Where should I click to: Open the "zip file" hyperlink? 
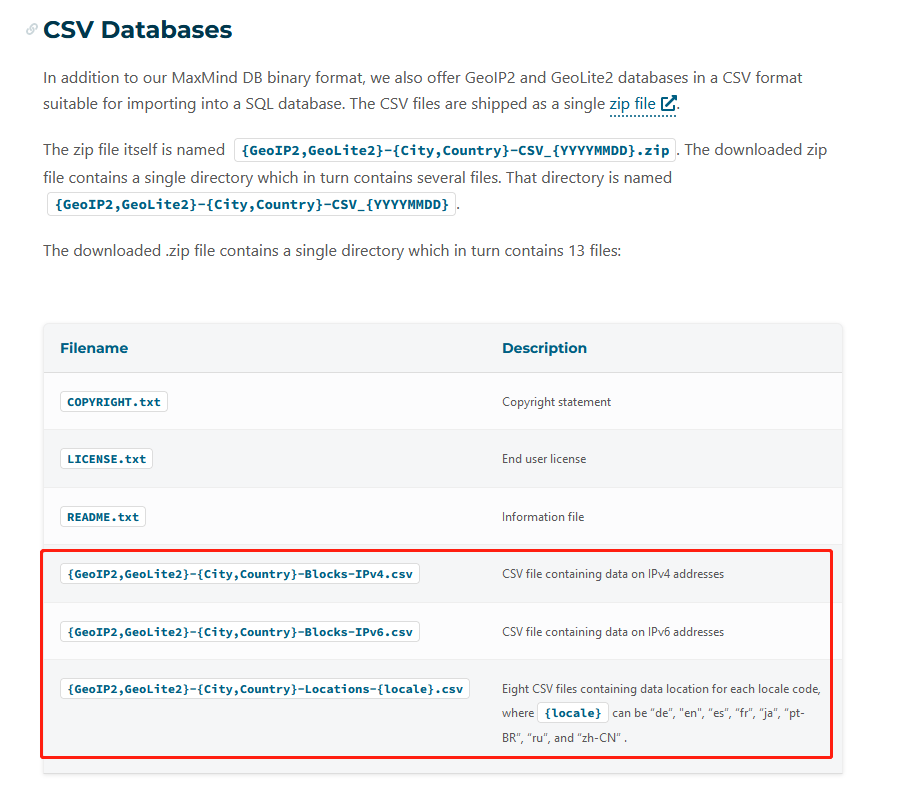632,104
